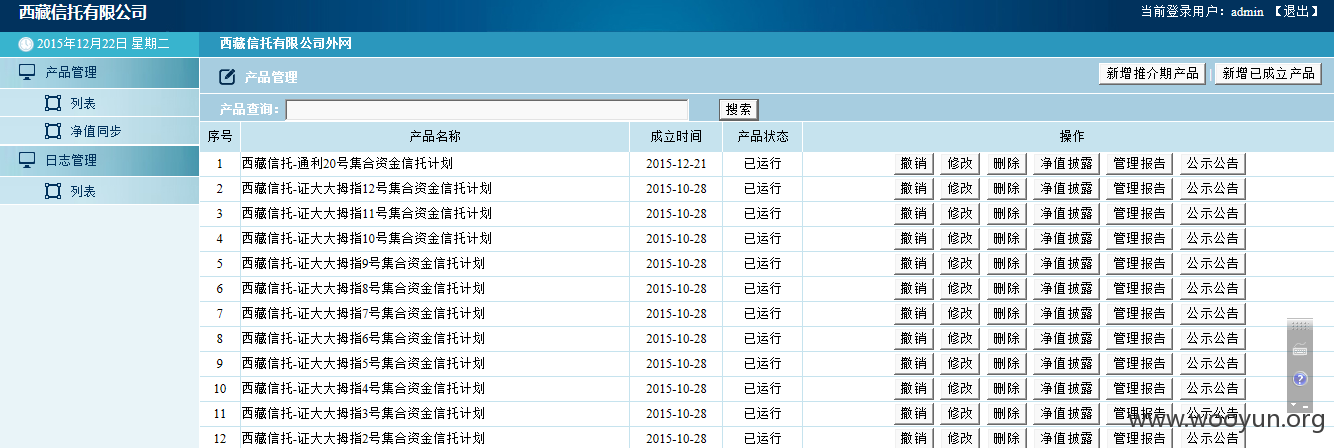Click 已运行 status in 通利20号 row
This screenshot has height=448, width=1334.
coord(762,163)
